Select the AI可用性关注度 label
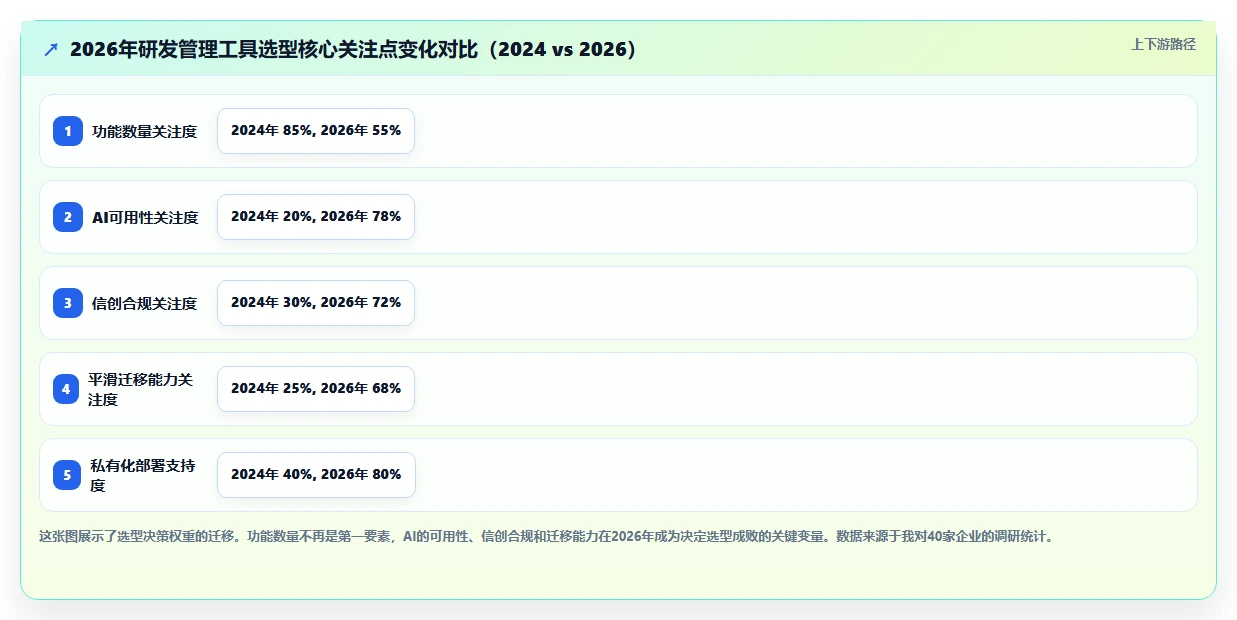The width and height of the screenshot is (1237, 620). [x=145, y=217]
